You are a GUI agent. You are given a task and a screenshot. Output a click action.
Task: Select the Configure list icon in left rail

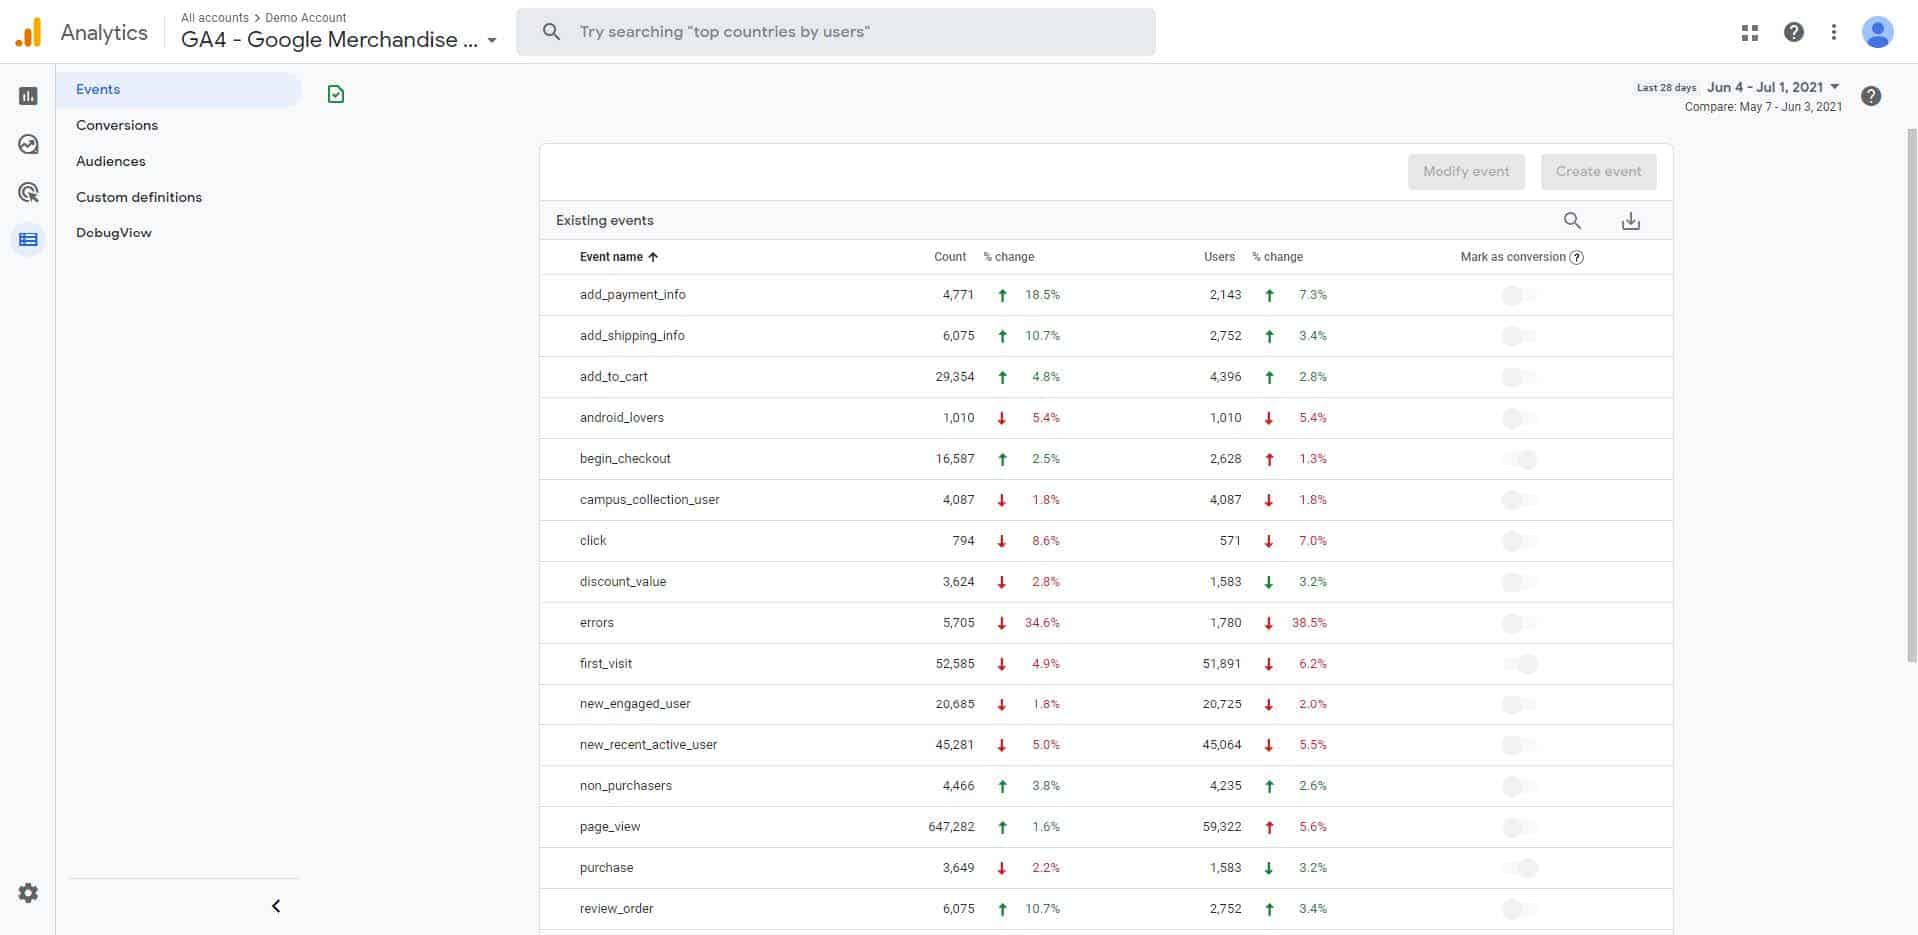[x=28, y=240]
